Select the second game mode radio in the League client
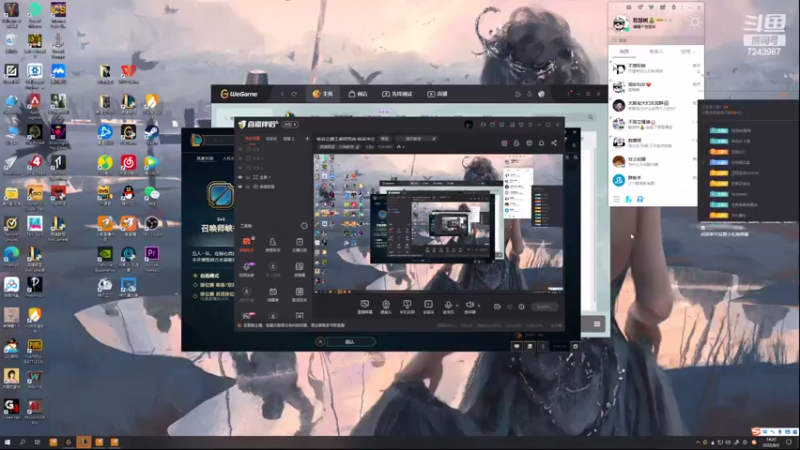This screenshot has height=450, width=800. tap(195, 285)
